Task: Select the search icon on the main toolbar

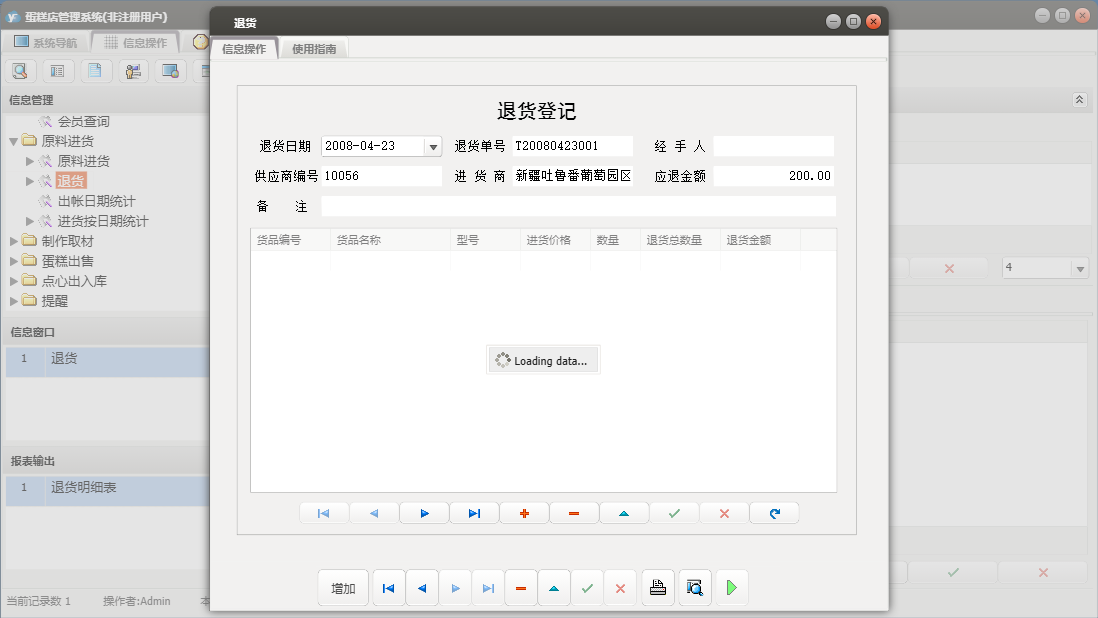Action: [20, 70]
